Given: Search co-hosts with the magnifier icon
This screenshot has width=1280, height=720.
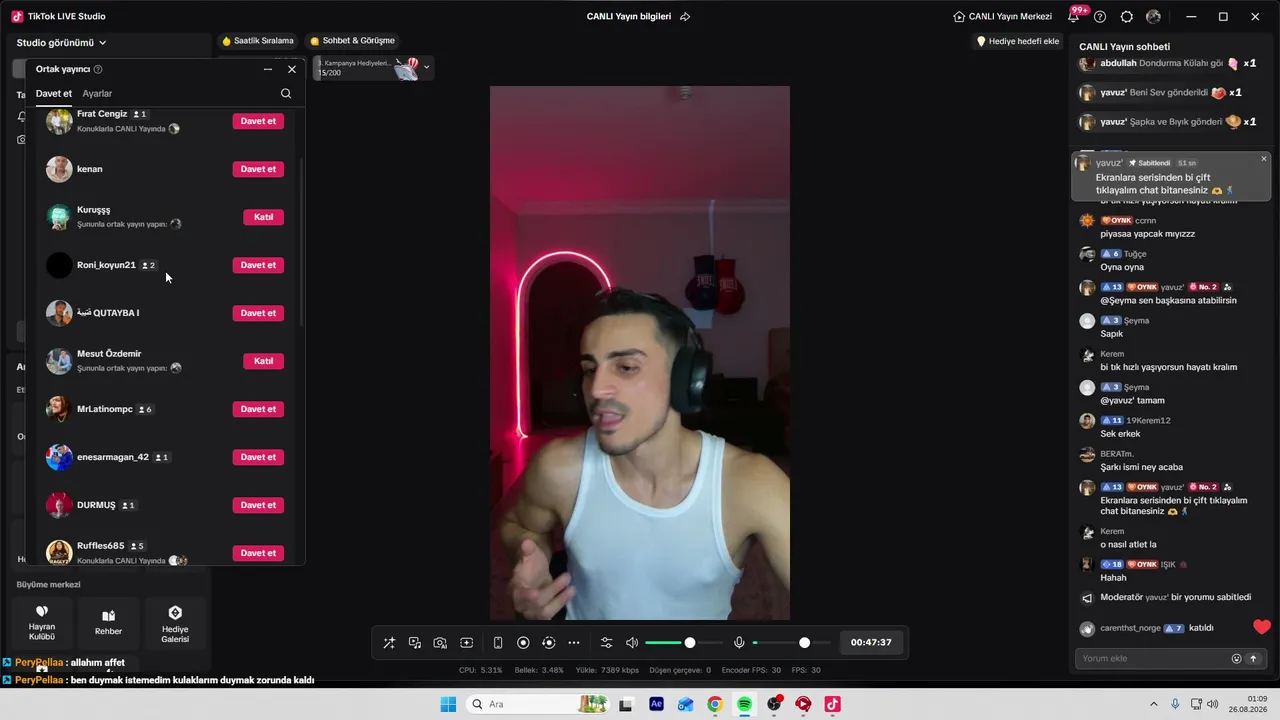Looking at the screenshot, I should point(286,94).
